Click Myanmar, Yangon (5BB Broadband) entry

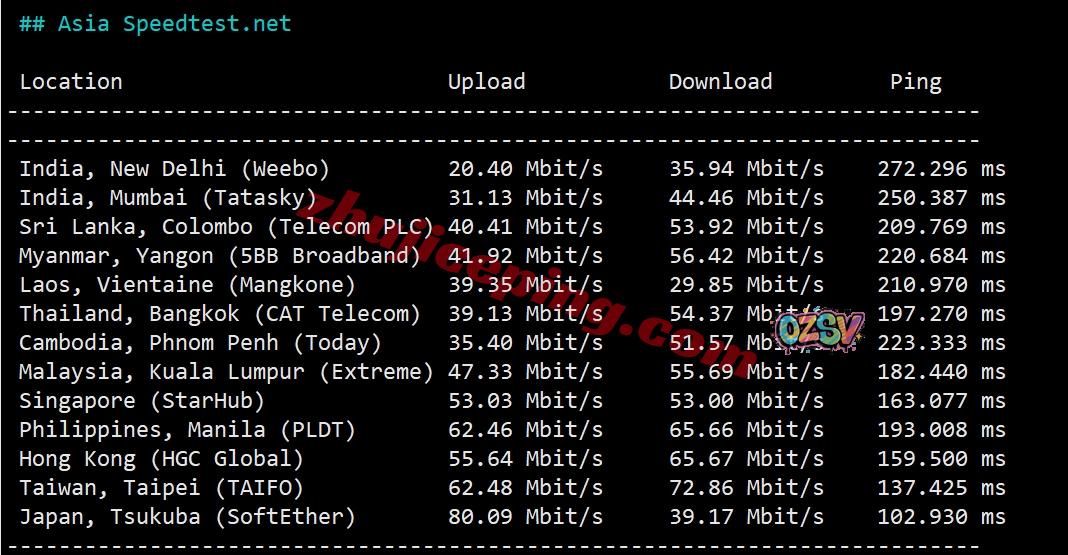(x=220, y=256)
